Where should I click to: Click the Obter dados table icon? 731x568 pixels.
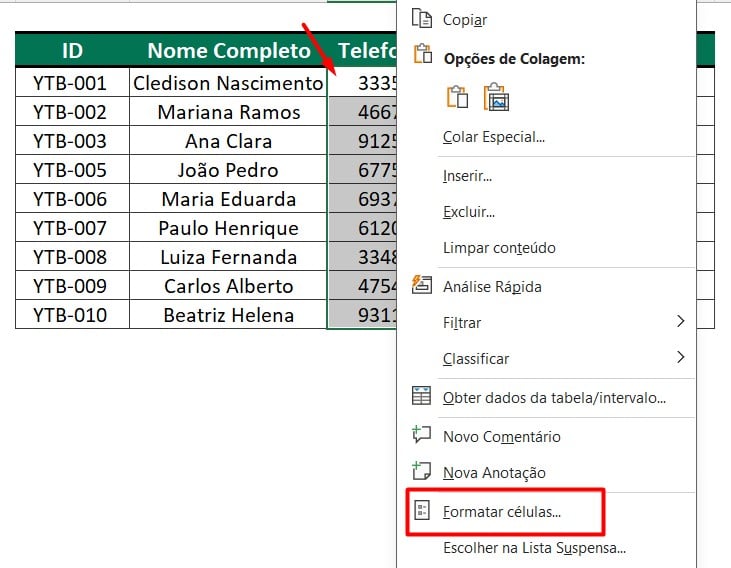coord(422,395)
